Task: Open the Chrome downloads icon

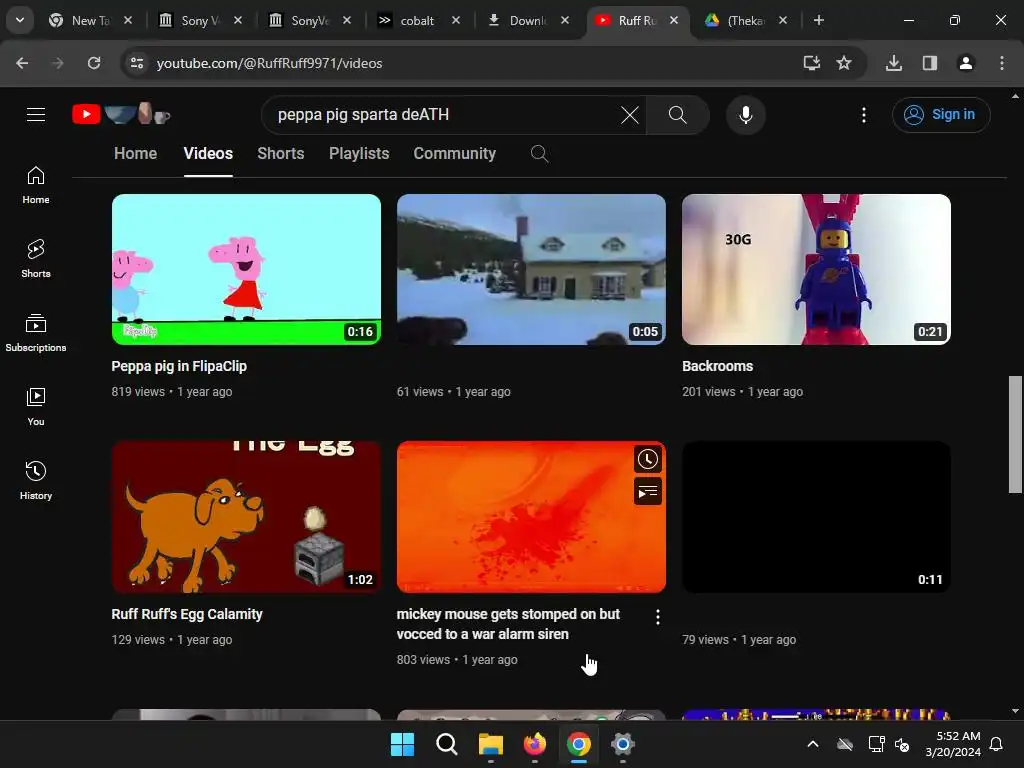Action: pyautogui.click(x=893, y=63)
